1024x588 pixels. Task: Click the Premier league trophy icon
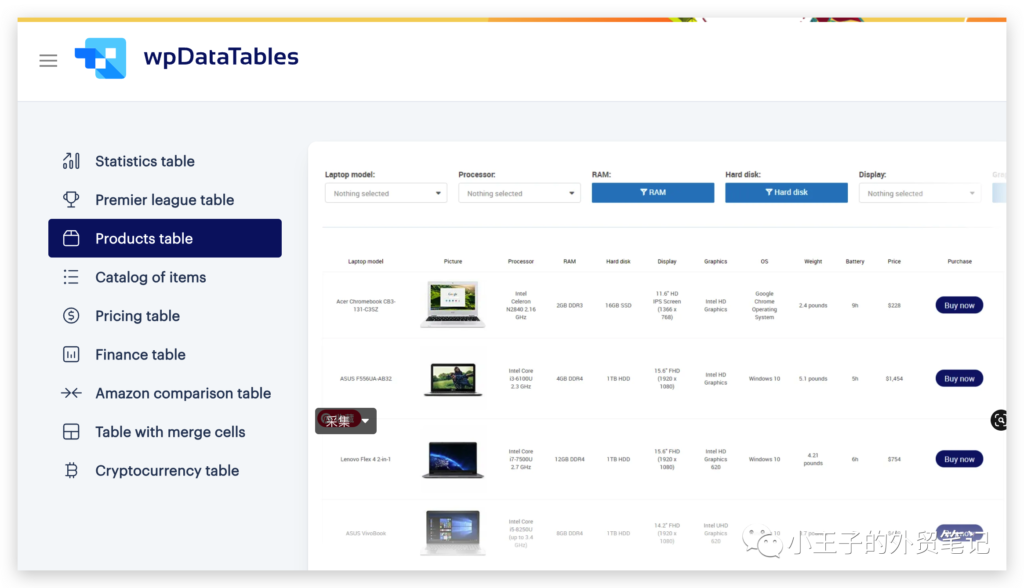71,200
